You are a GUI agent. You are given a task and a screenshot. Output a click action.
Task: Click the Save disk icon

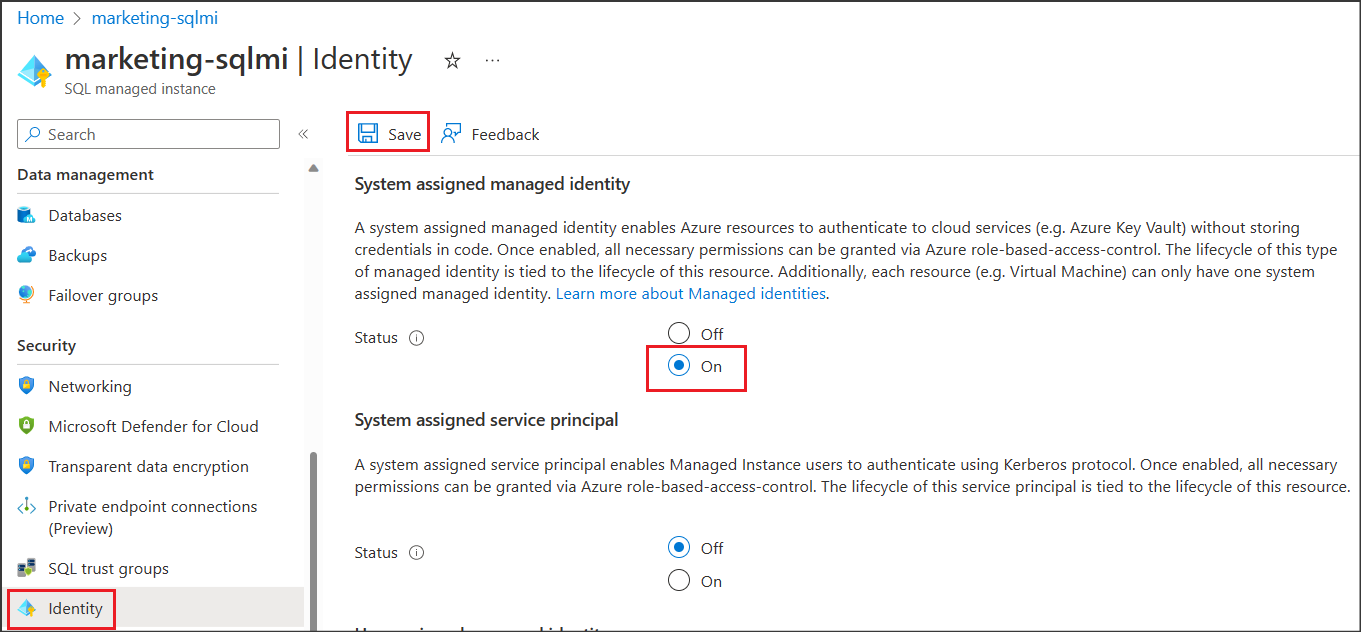pos(368,134)
